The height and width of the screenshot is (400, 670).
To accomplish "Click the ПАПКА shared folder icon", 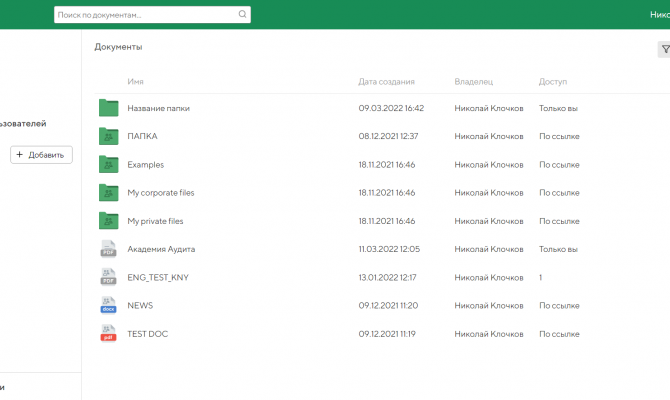I will pos(109,136).
